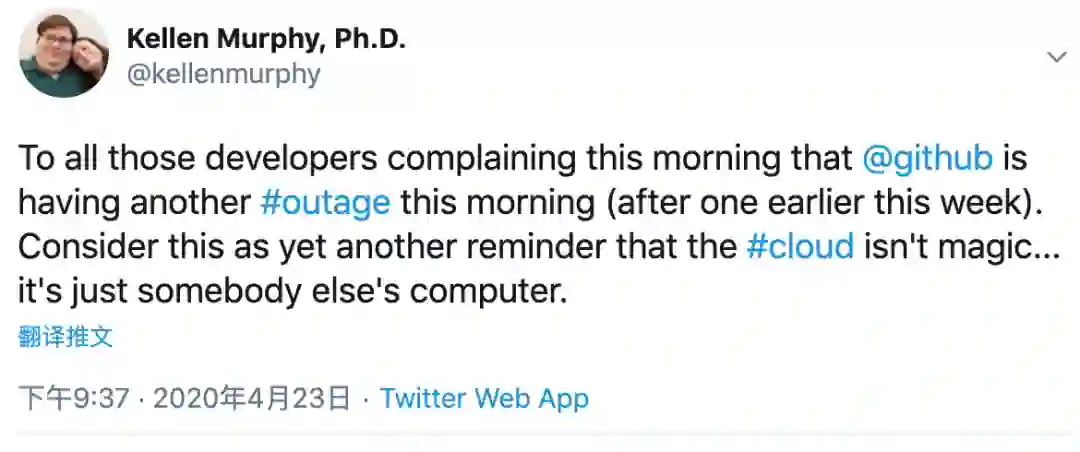
Task: Open the @github mention link
Action: [927, 159]
